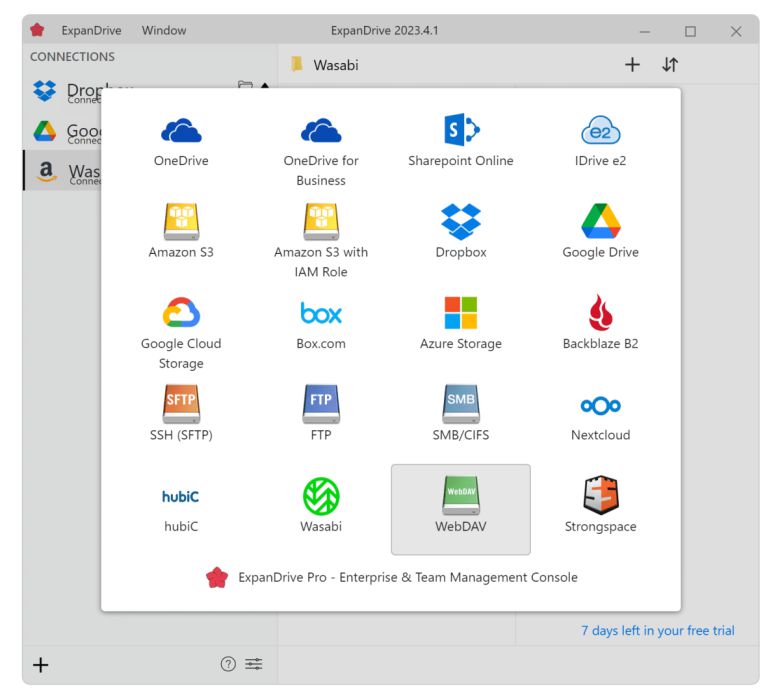Open the settings sliders icon at bottom

(254, 664)
